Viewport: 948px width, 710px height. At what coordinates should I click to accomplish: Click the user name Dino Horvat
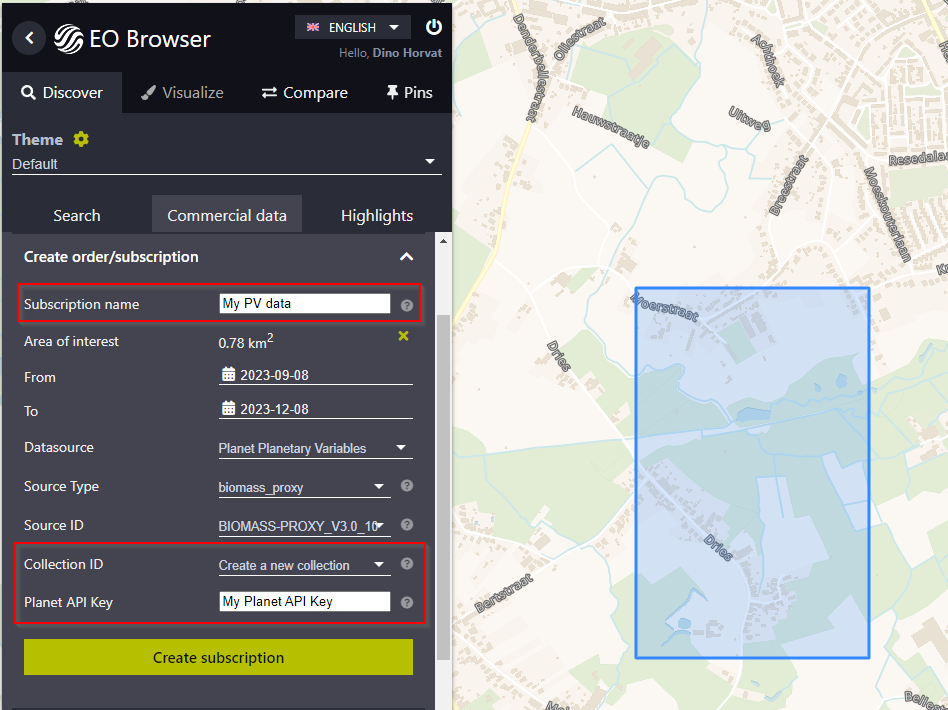(x=407, y=53)
